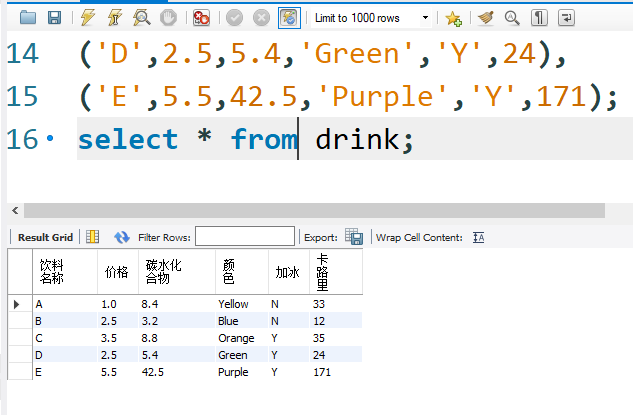The height and width of the screenshot is (415, 633).
Task: Execute the query using the lightning bolt icon
Action: [x=89, y=18]
